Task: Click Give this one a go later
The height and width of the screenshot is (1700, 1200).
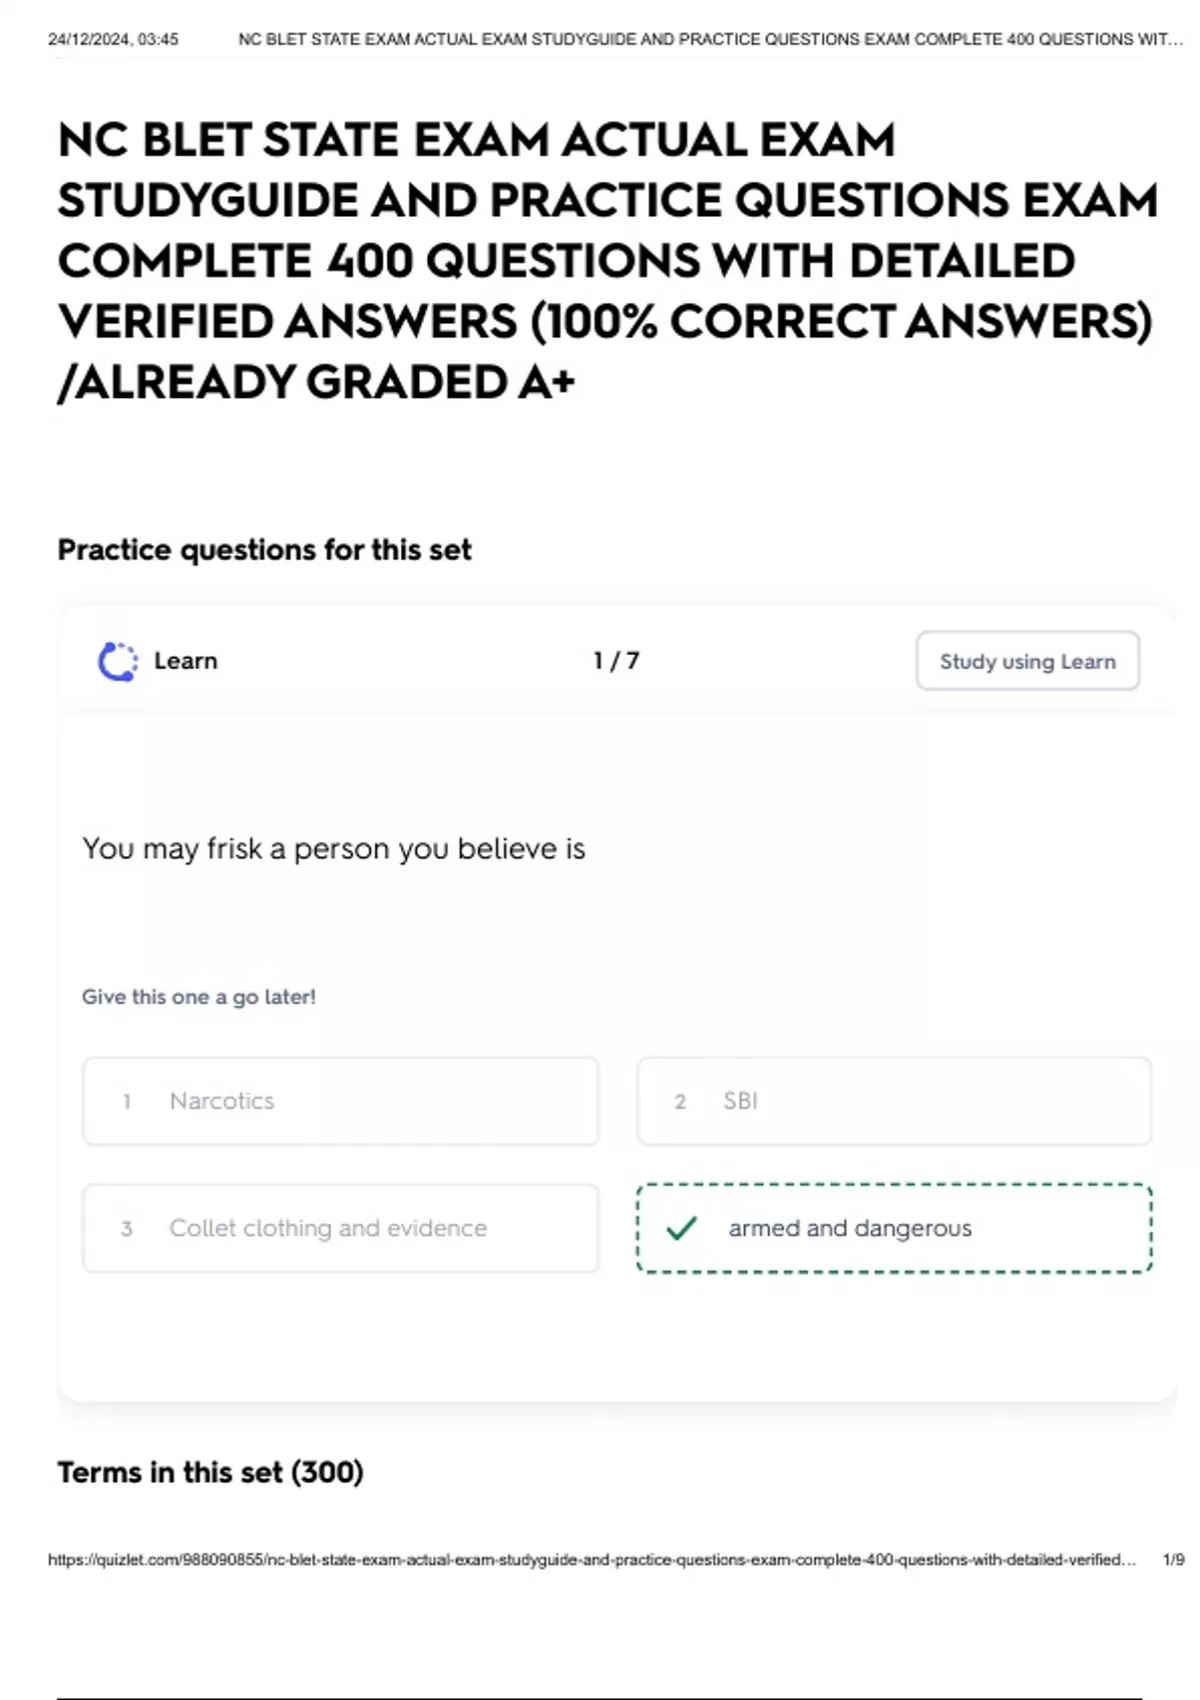Action: [200, 996]
